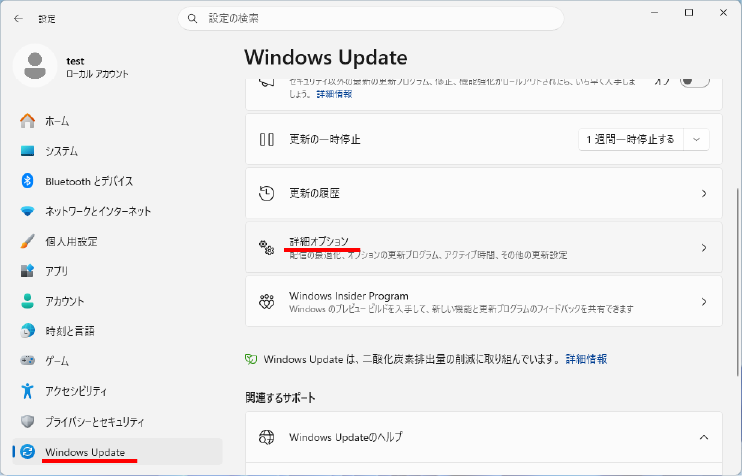Toggle the latest updates switch
The image size is (742, 476).
point(695,81)
